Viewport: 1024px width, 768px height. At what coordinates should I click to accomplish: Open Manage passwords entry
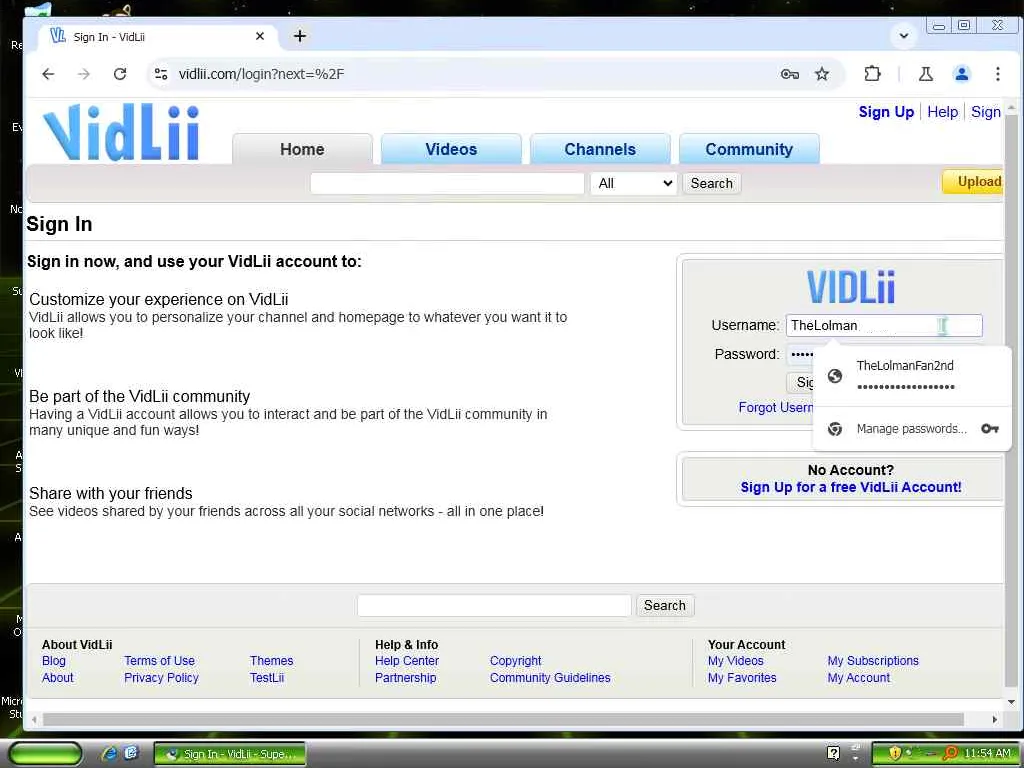[912, 428]
